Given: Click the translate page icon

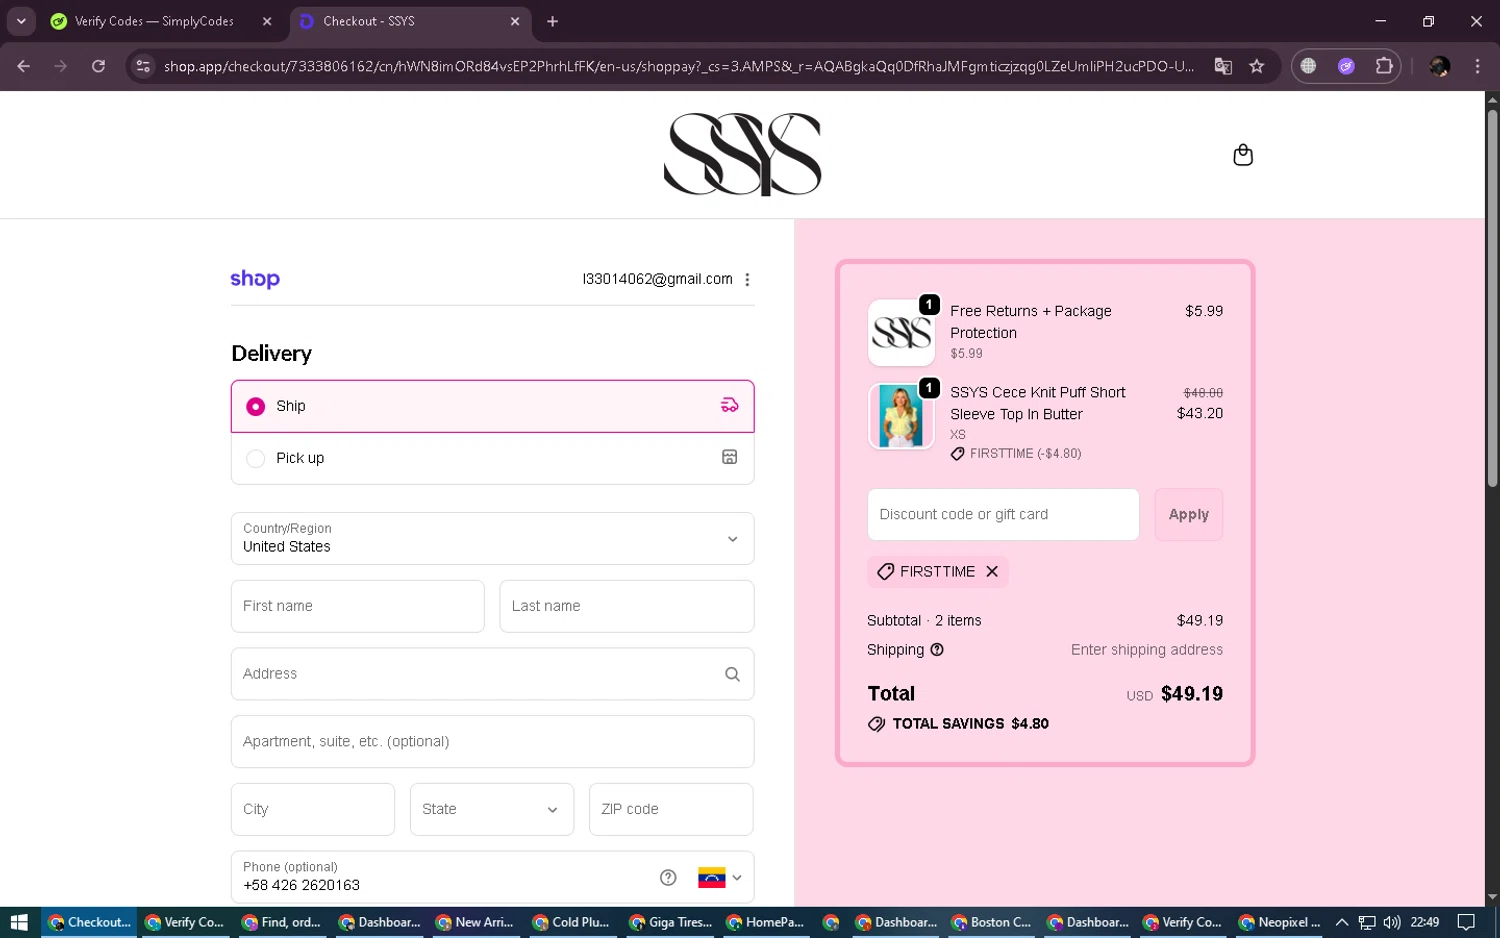Looking at the screenshot, I should point(1223,66).
